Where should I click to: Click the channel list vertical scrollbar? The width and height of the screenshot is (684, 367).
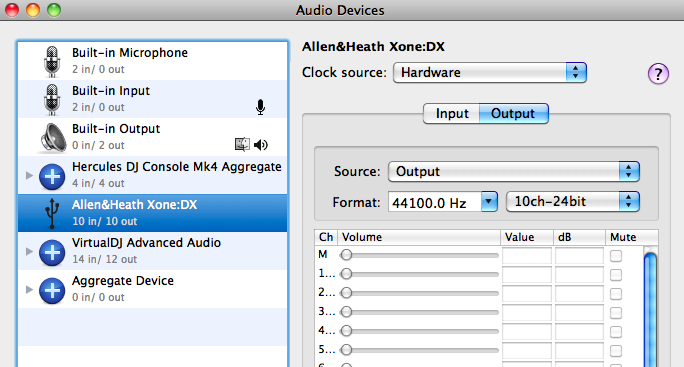click(650, 308)
